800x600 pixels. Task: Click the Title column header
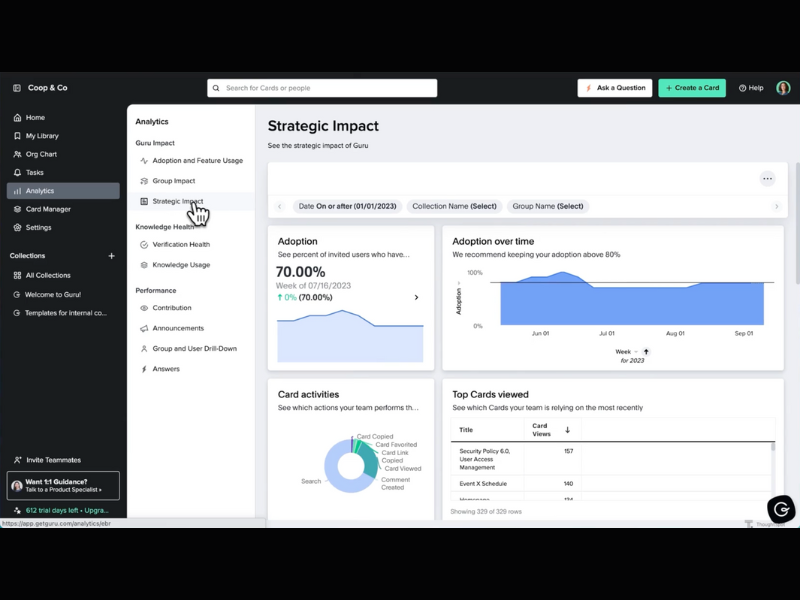[x=466, y=430]
